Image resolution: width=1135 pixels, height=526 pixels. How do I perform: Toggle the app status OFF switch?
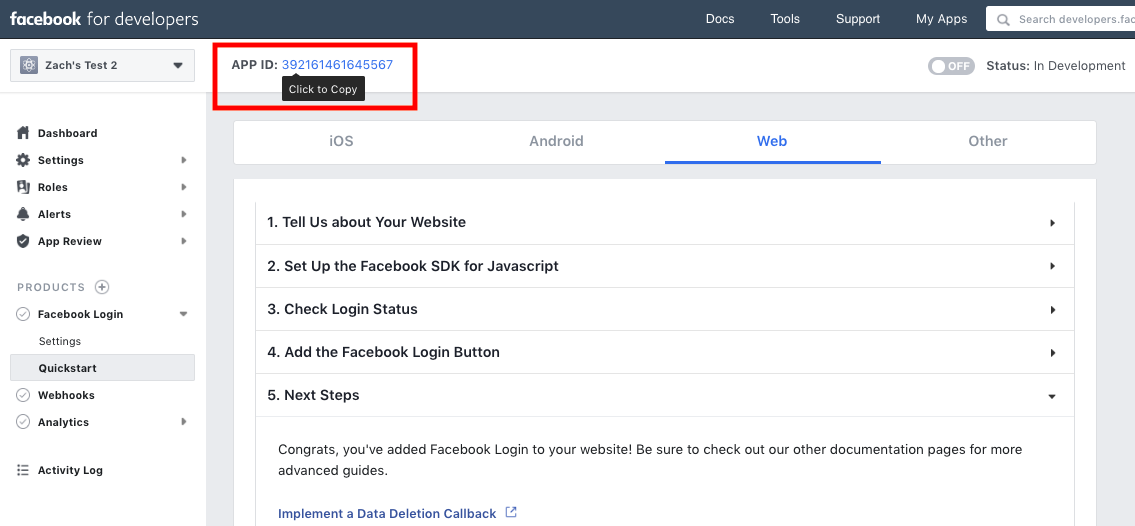point(951,66)
